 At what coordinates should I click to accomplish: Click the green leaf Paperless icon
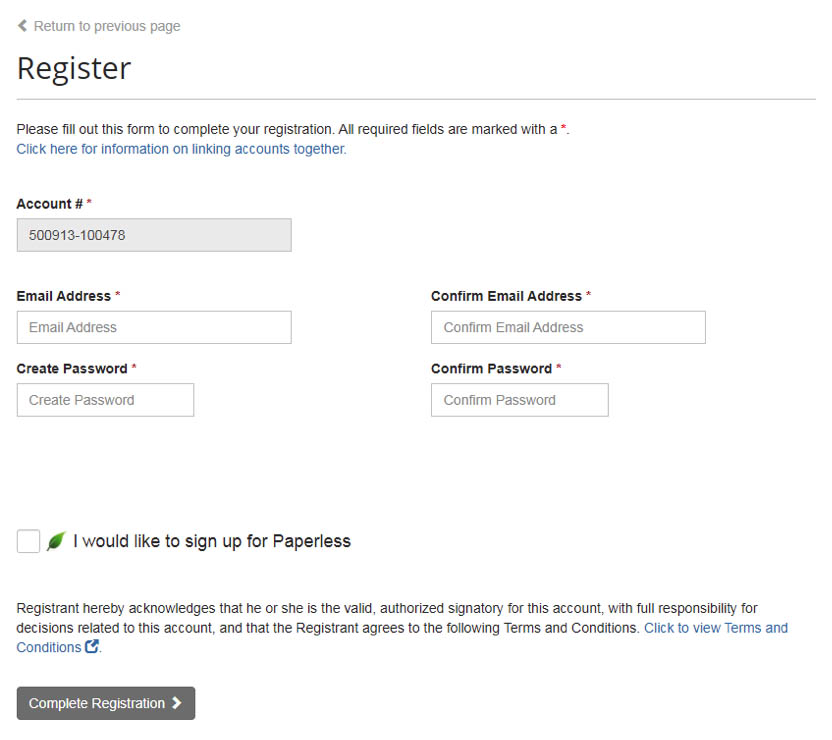(56, 541)
